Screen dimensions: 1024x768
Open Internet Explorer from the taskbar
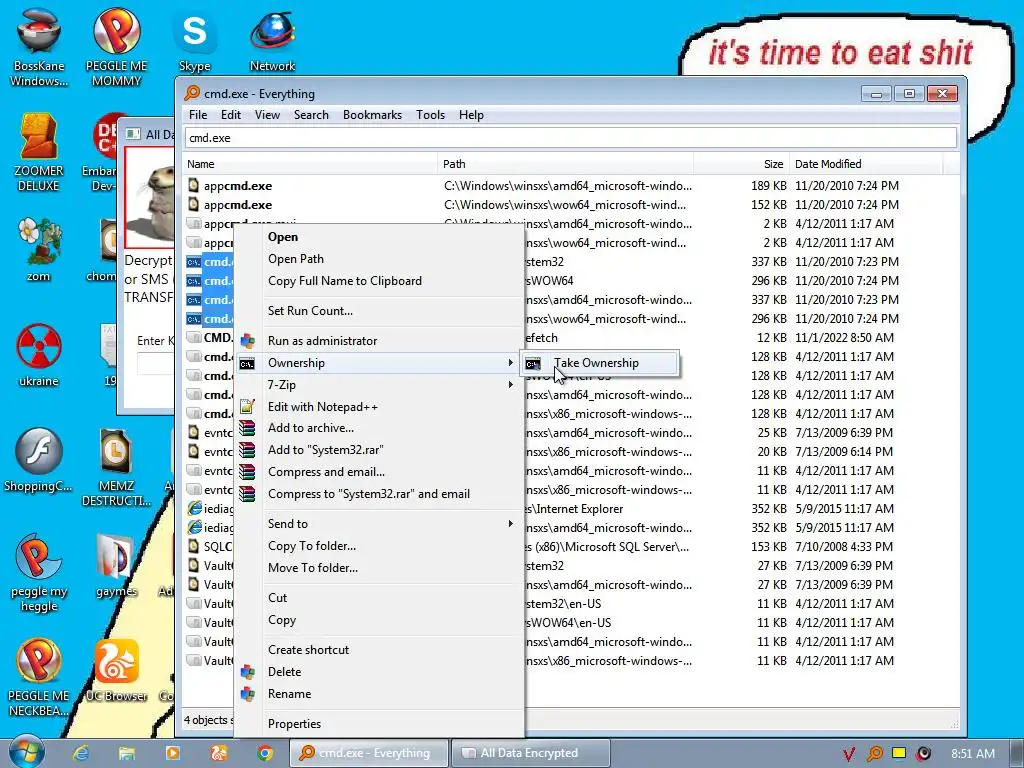point(81,753)
